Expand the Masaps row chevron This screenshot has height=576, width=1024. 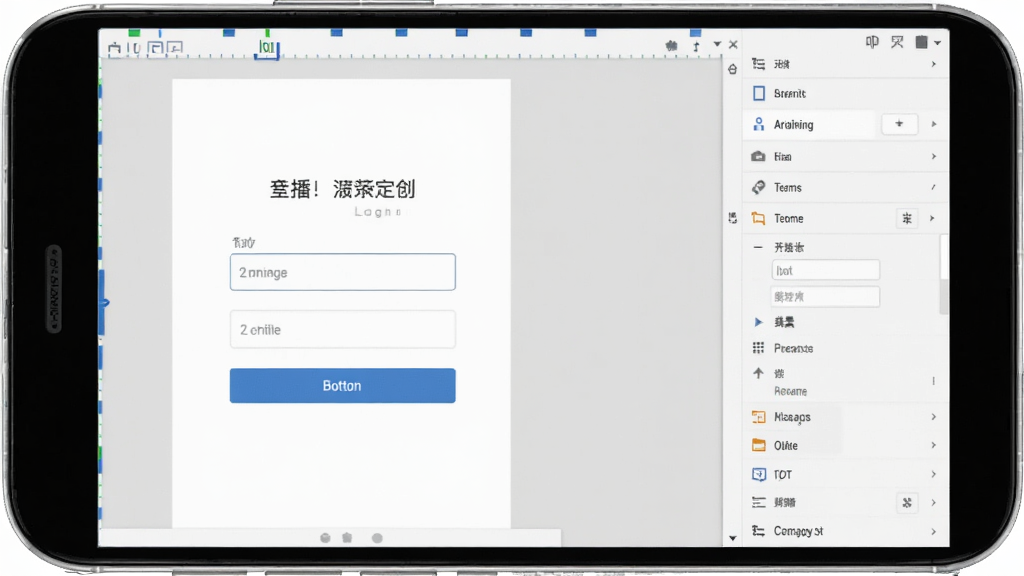coord(934,417)
